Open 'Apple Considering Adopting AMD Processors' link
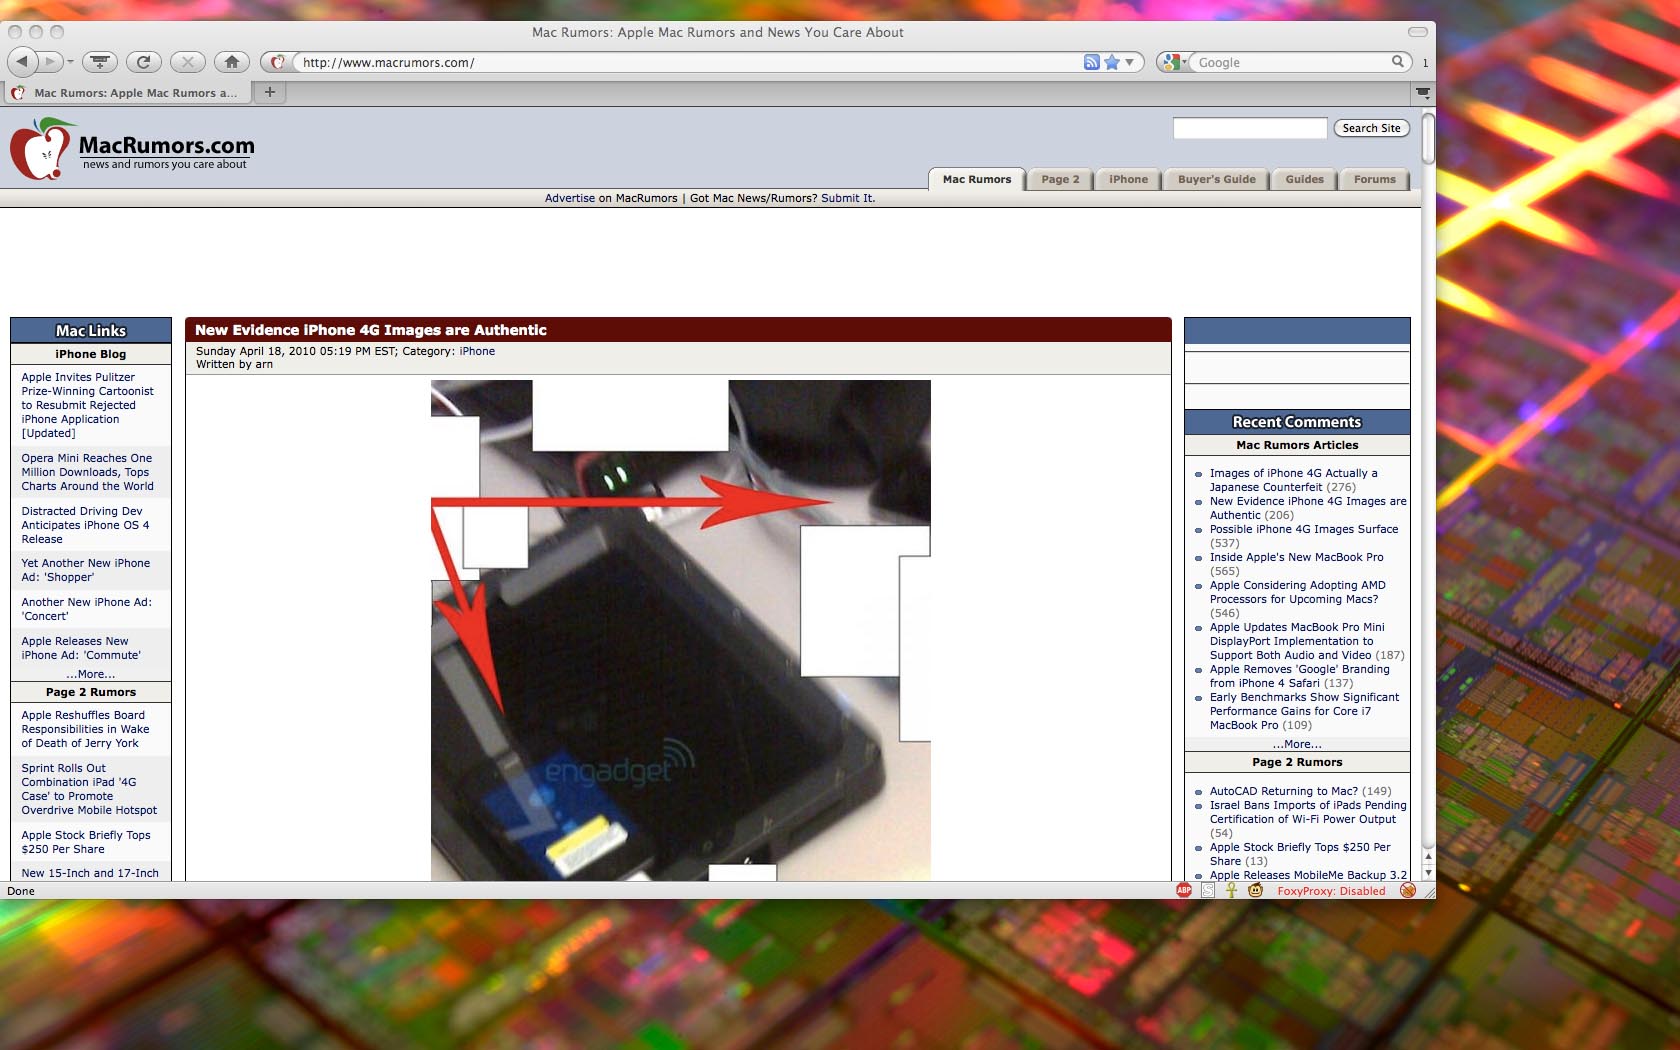Image resolution: width=1680 pixels, height=1050 pixels. coord(1297,592)
